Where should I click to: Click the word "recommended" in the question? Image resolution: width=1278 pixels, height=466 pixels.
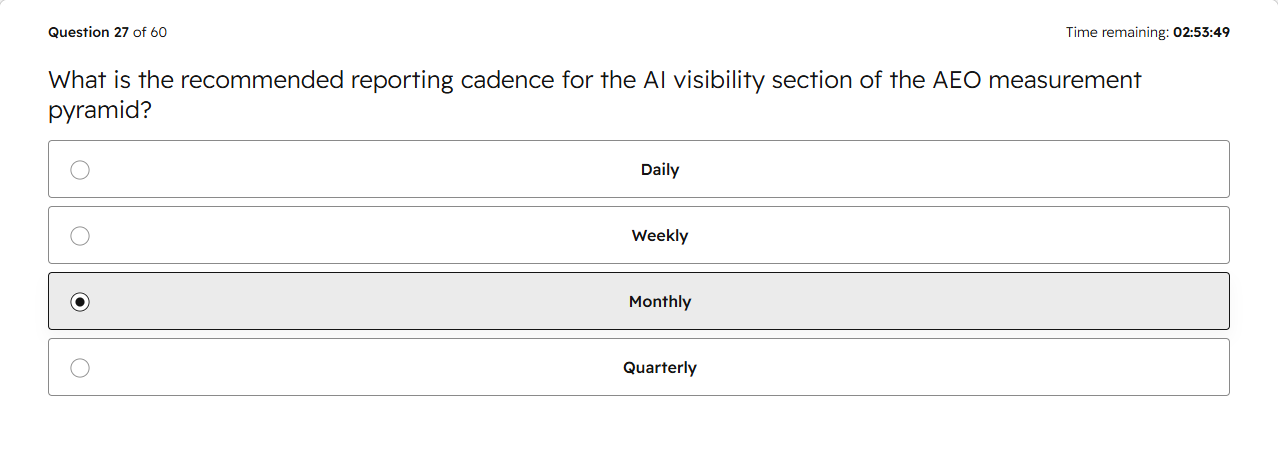(261, 80)
